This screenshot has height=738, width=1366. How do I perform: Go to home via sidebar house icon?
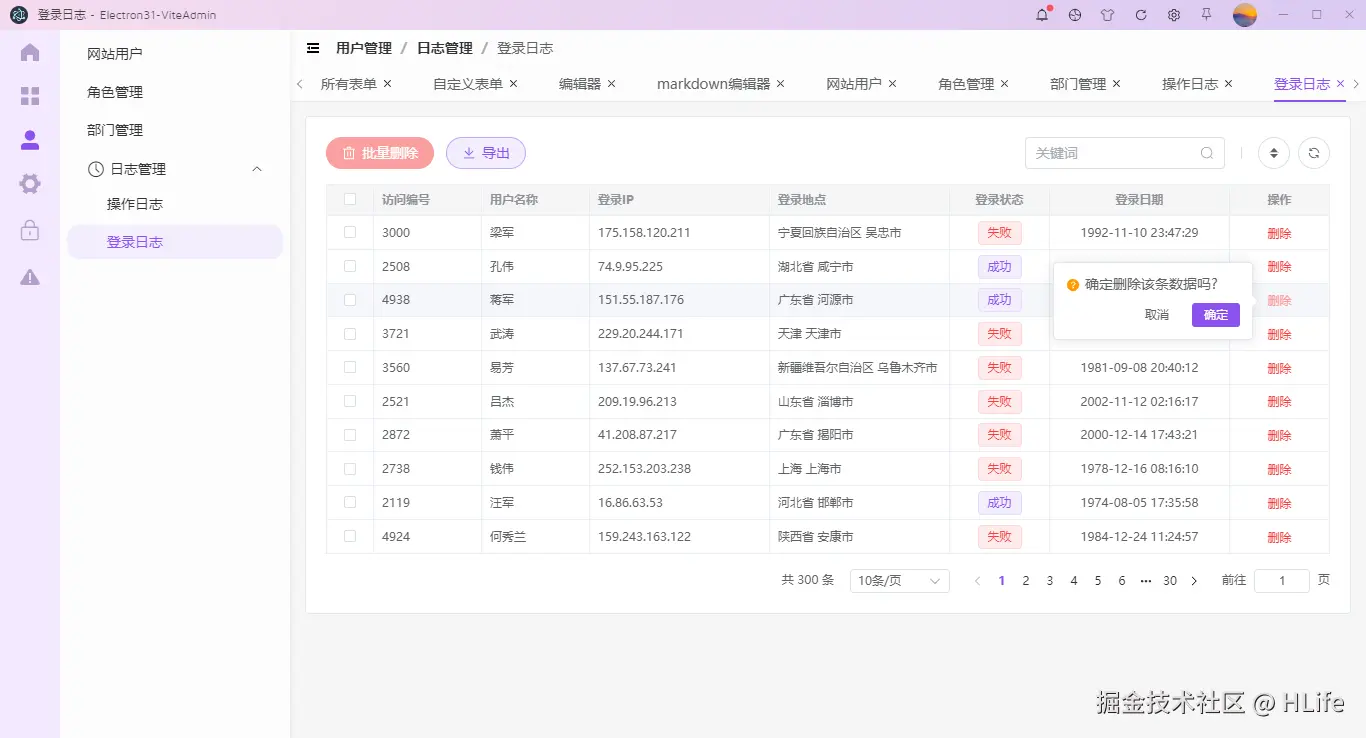point(30,53)
